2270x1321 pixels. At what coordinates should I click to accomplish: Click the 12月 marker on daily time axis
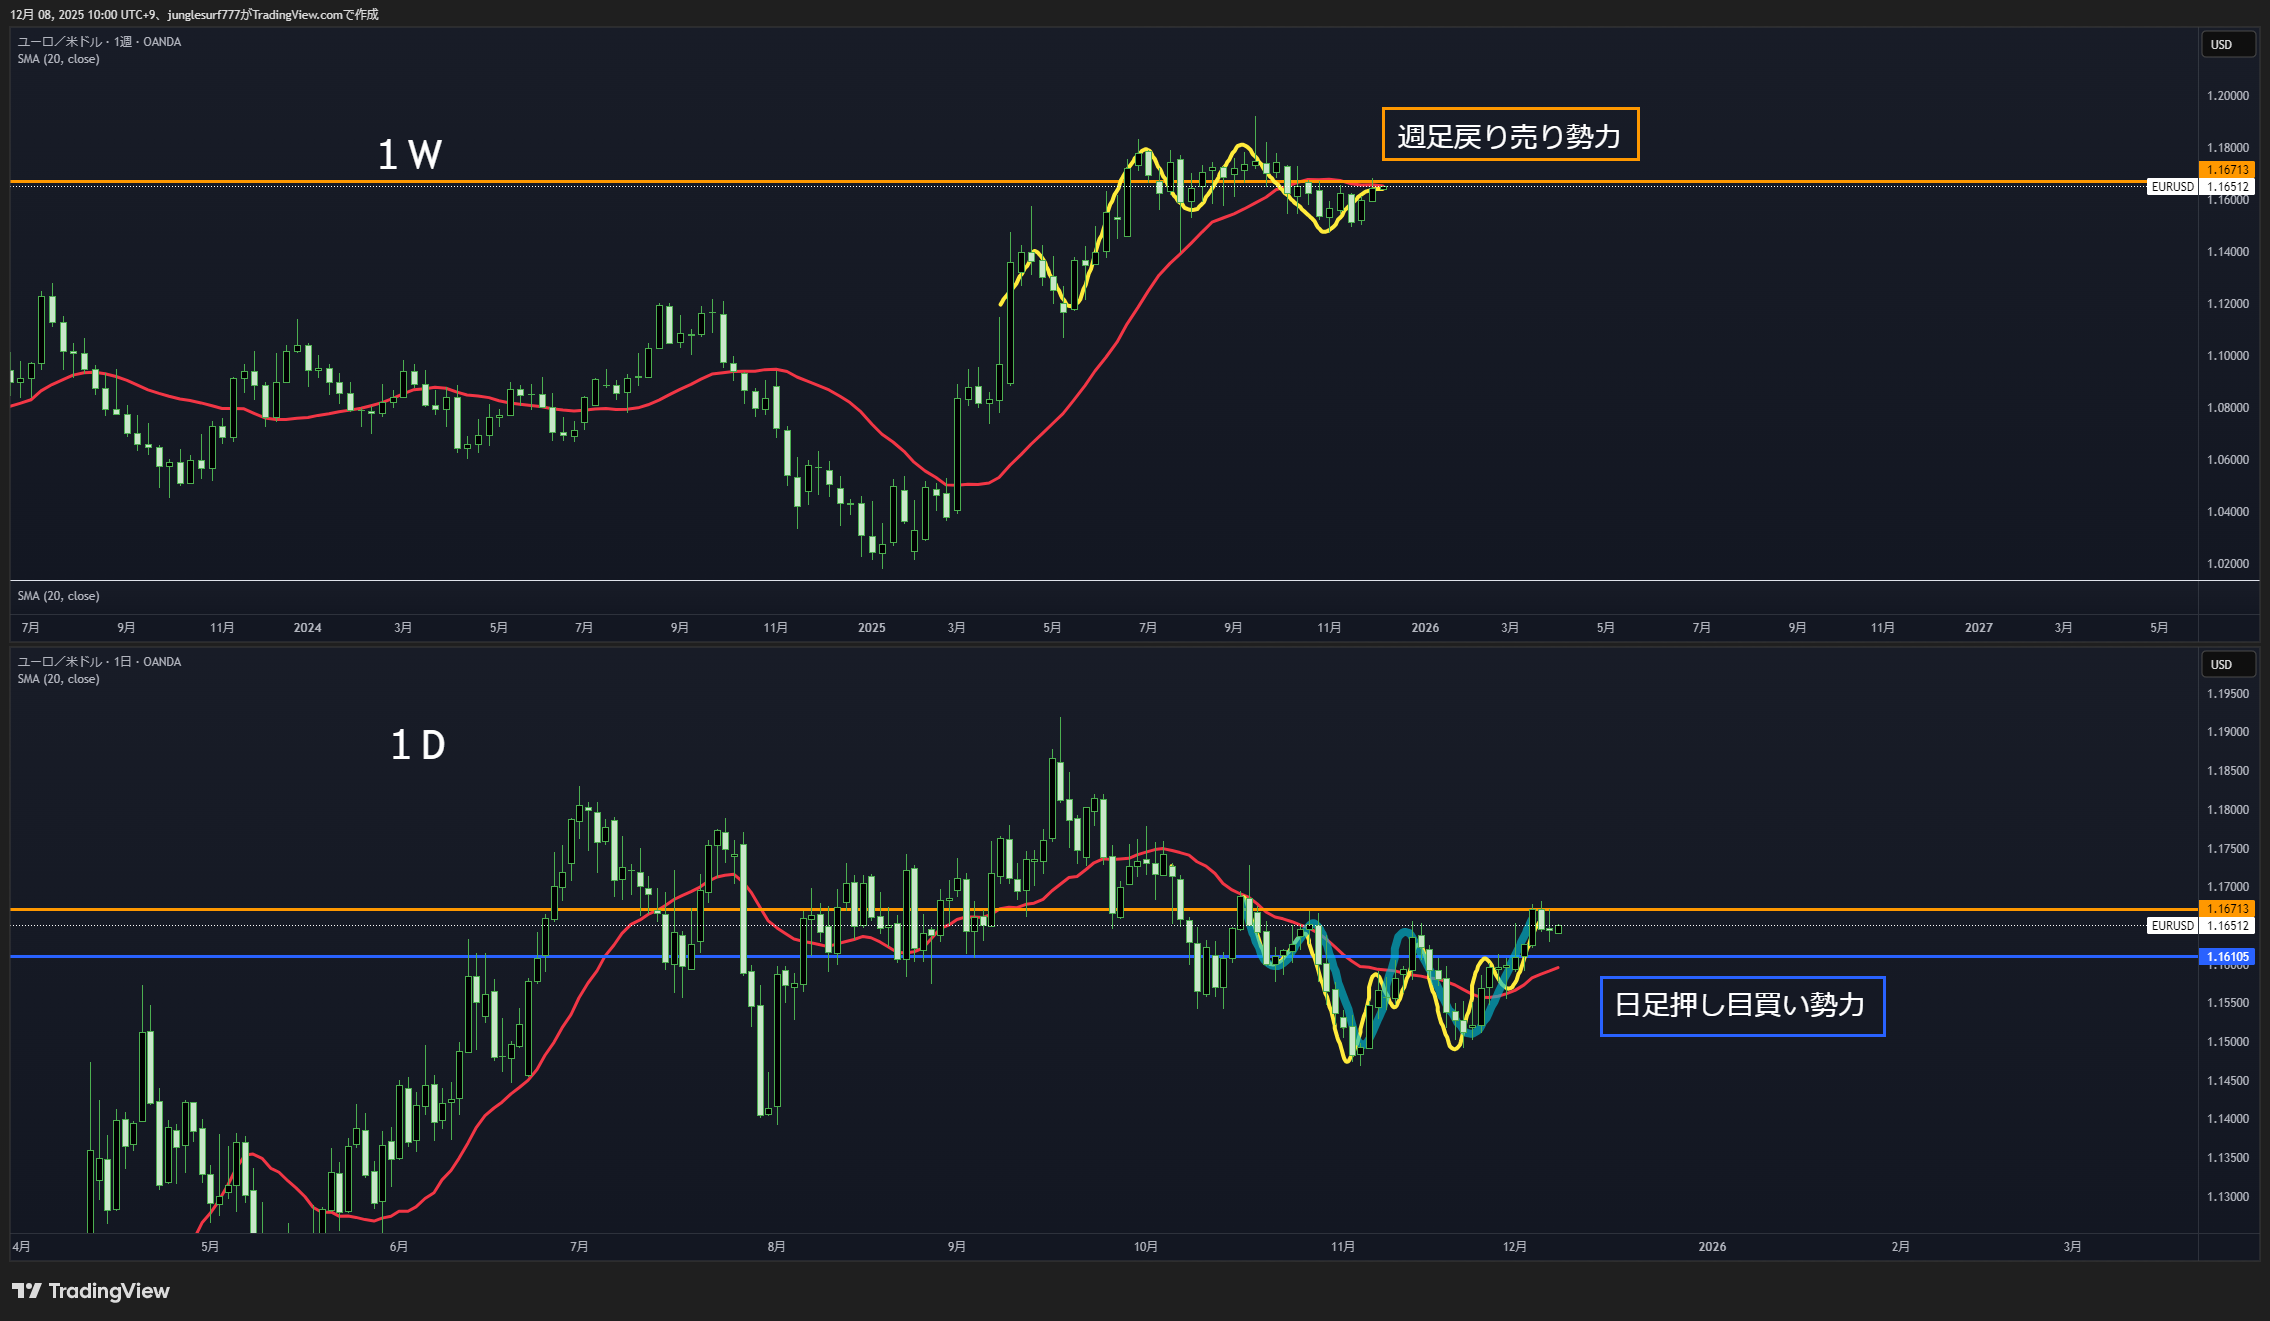pos(1515,1247)
